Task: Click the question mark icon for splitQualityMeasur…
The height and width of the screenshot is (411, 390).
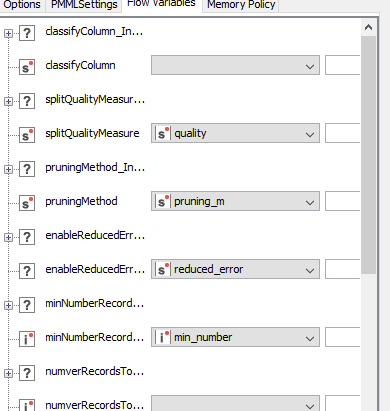Action: tap(27, 101)
